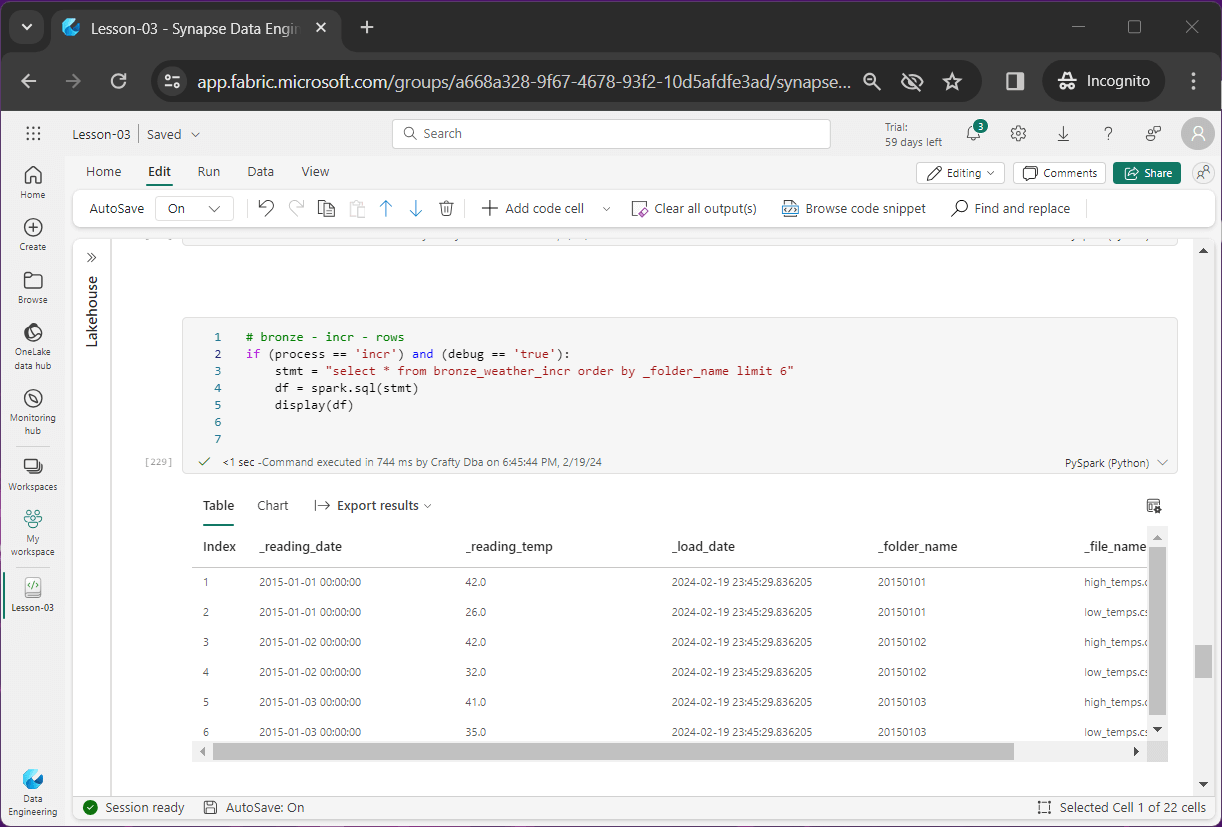The width and height of the screenshot is (1222, 827).
Task: Click in the Search input box
Action: tap(611, 134)
